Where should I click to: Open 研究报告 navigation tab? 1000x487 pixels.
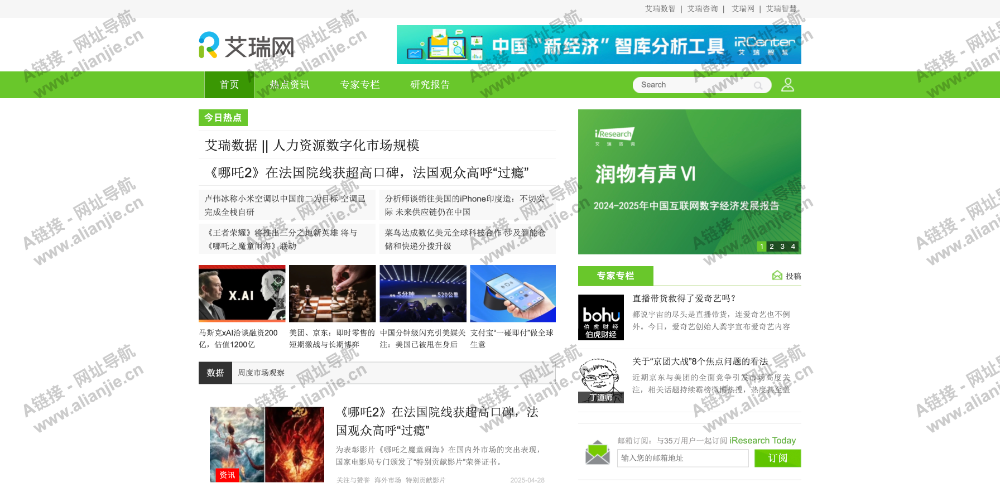(430, 85)
